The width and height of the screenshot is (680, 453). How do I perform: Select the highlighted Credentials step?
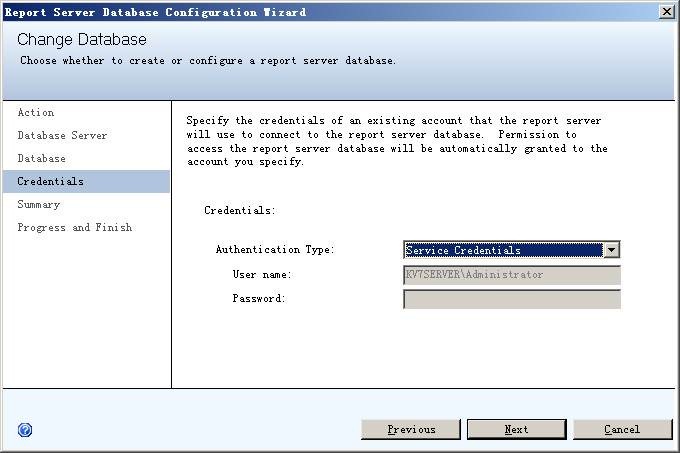tap(51, 182)
